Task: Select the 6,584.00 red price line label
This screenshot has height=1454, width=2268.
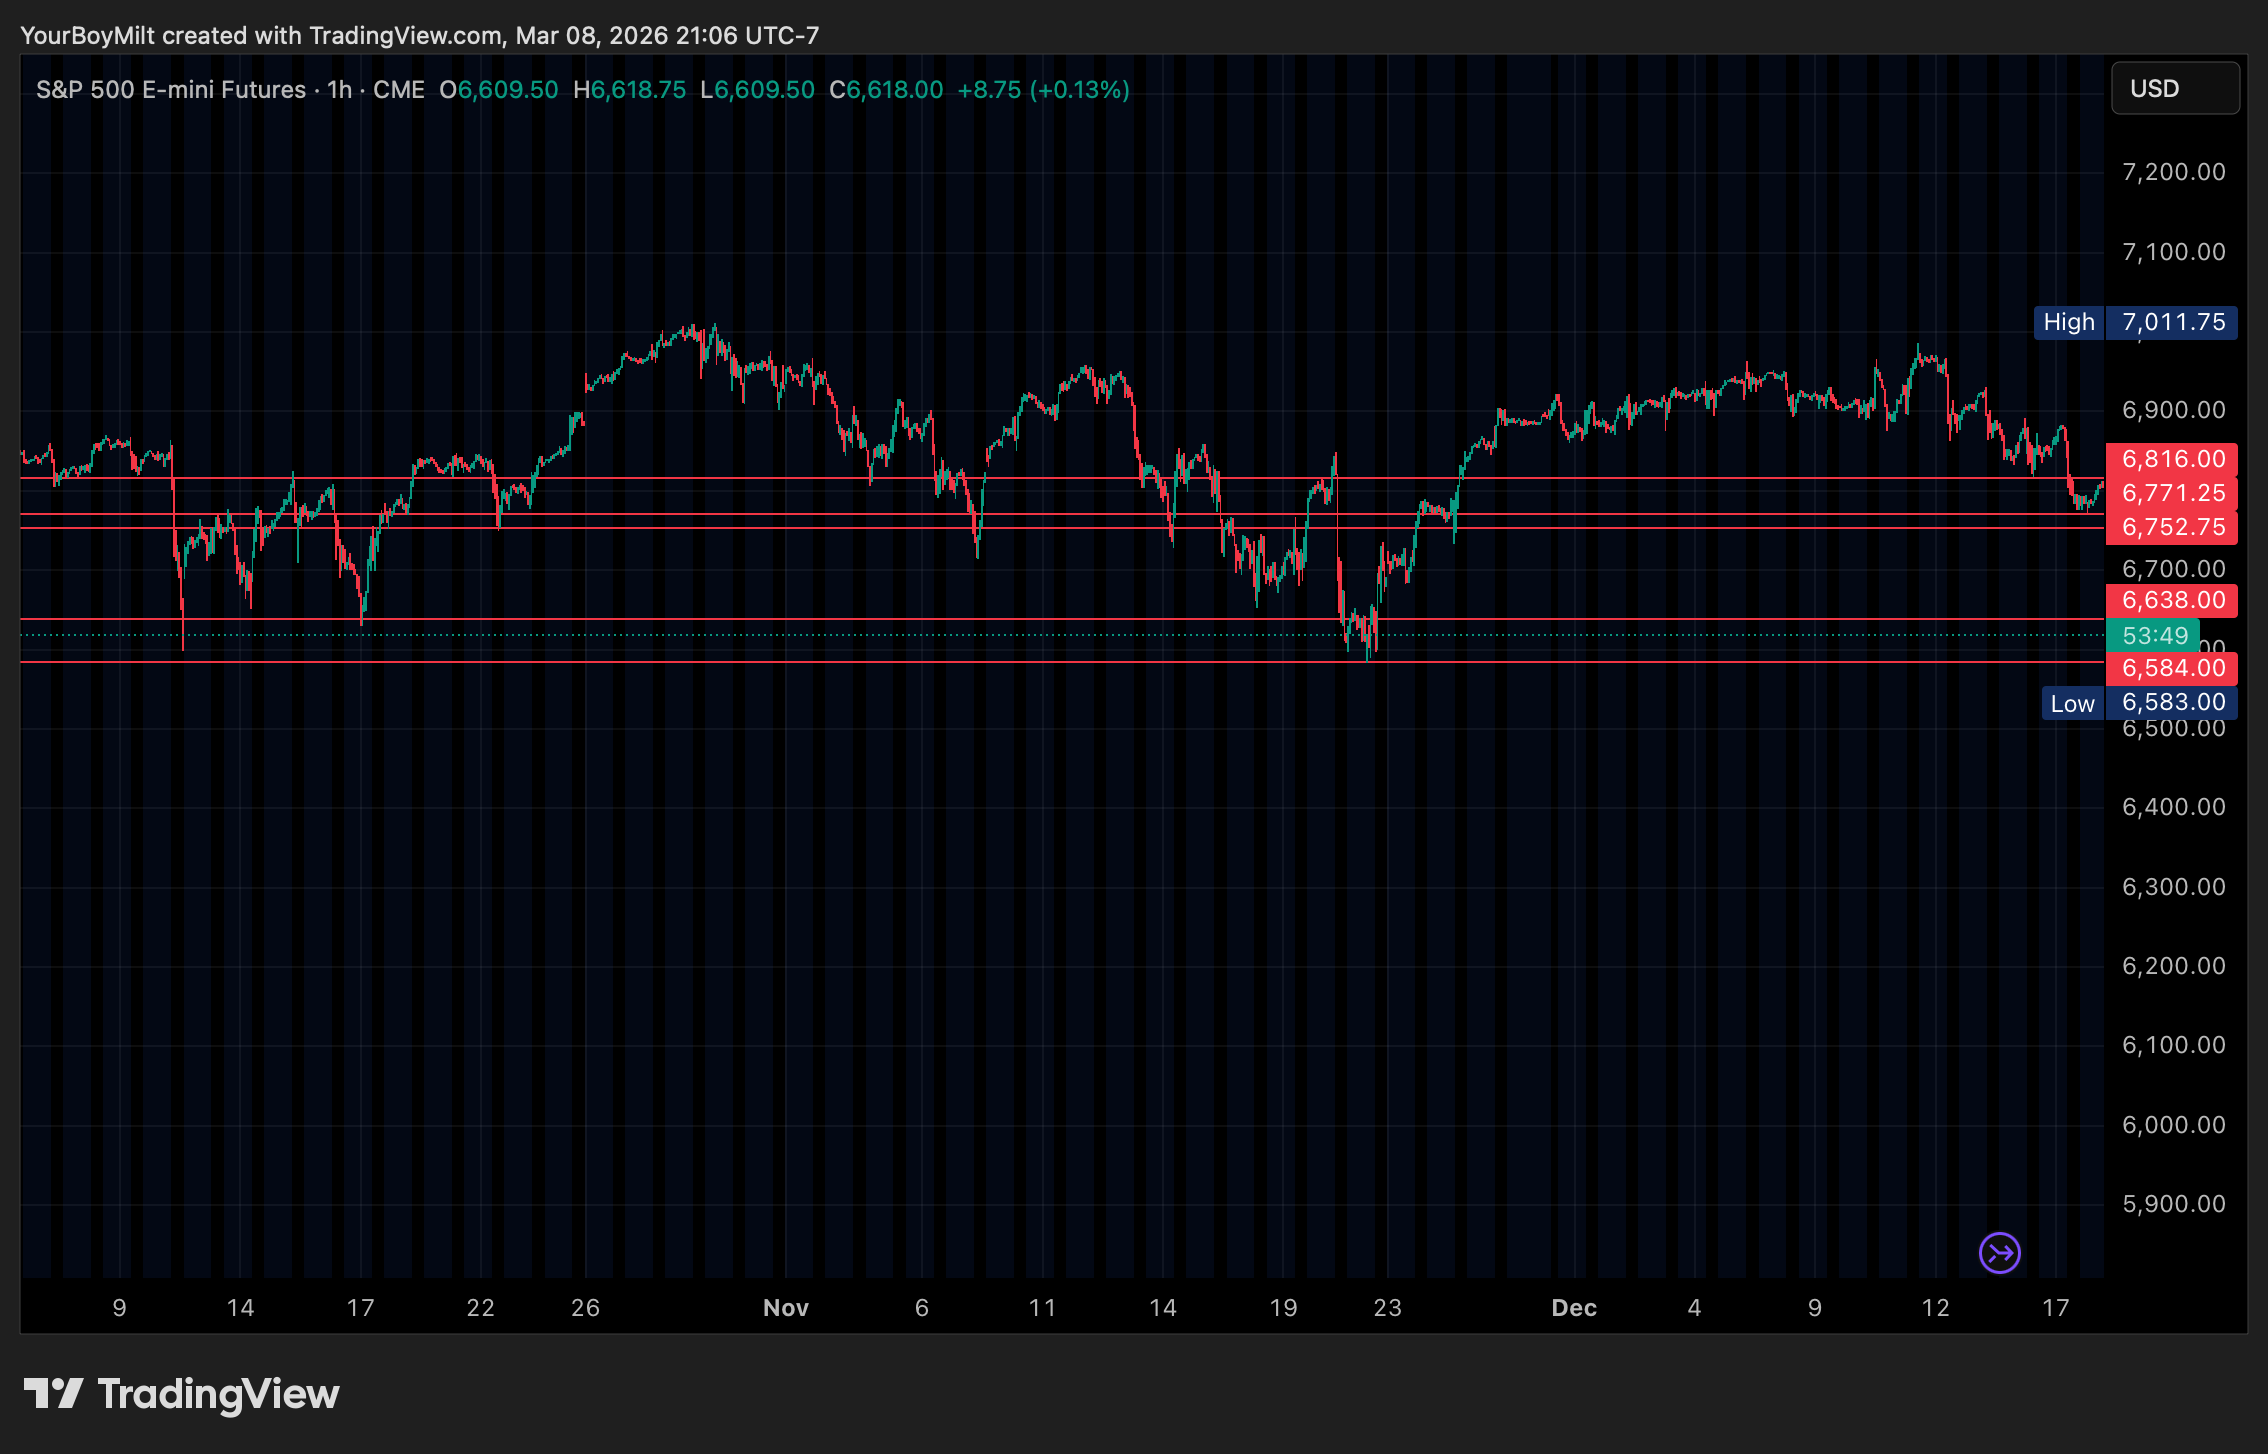Action: pos(2172,668)
